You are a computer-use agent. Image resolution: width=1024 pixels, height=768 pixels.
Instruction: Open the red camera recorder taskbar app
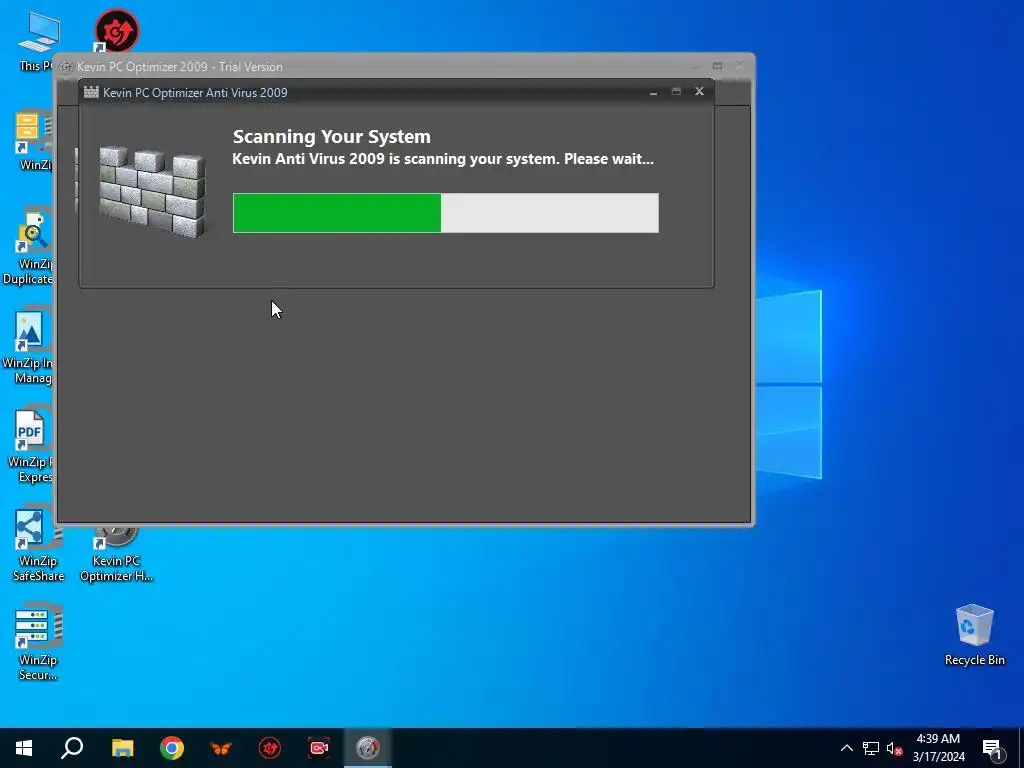(319, 748)
